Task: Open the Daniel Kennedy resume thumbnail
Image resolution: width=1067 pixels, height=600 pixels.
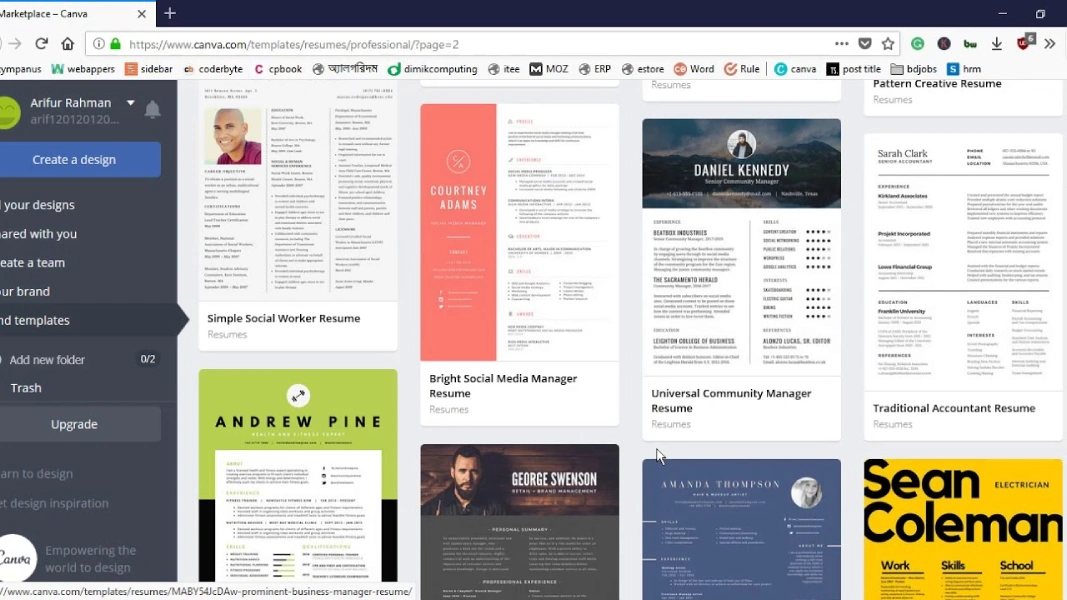Action: pos(741,247)
